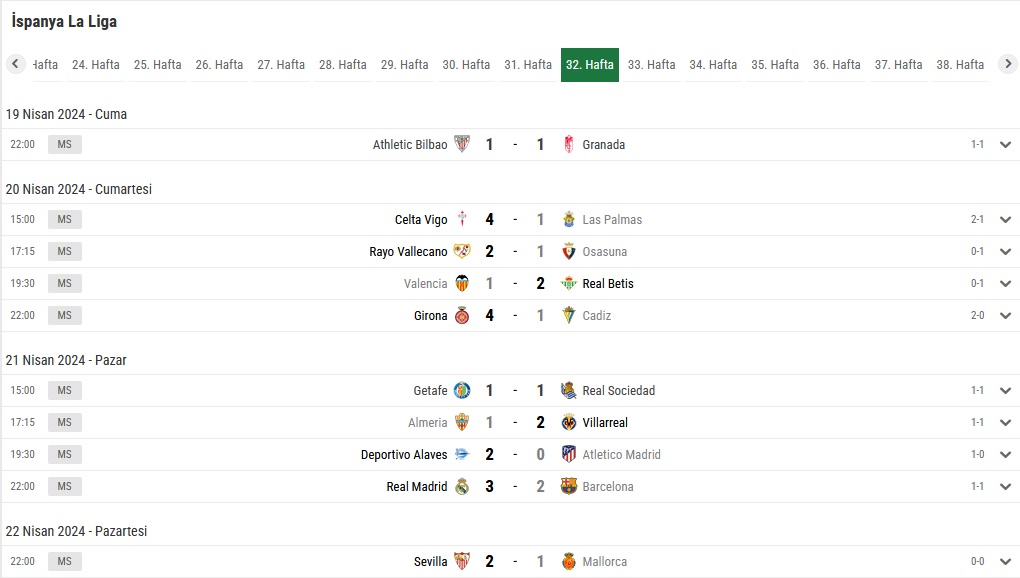Screen dimensions: 1020x578
Task: Select the 27. Hafta tab
Action: pos(281,64)
